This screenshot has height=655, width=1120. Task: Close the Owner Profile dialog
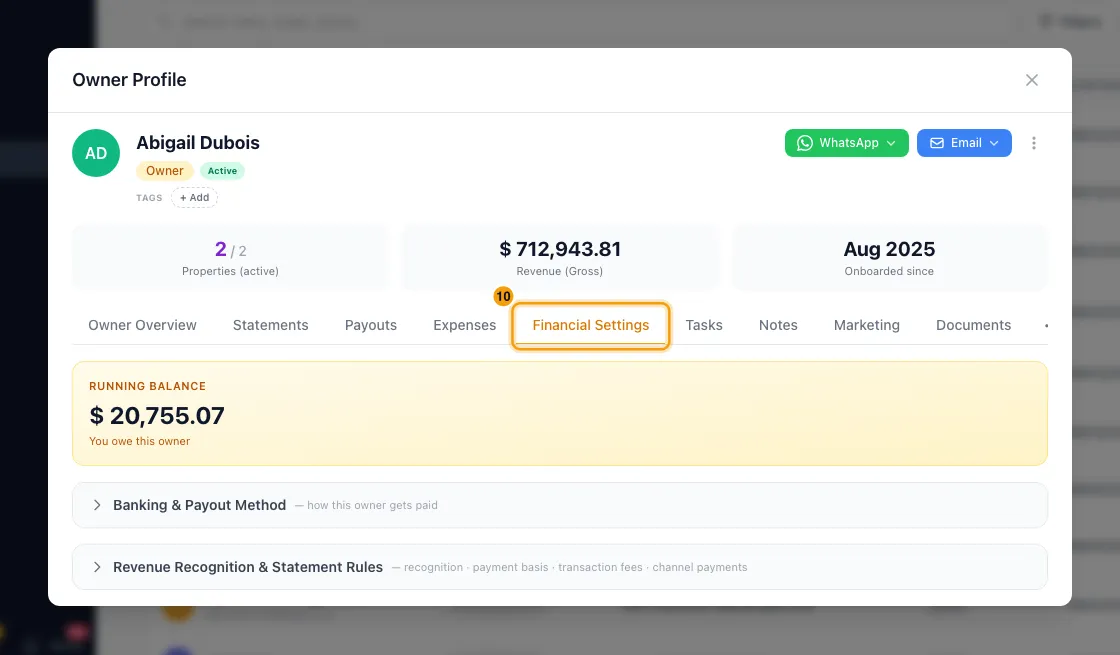[1031, 80]
